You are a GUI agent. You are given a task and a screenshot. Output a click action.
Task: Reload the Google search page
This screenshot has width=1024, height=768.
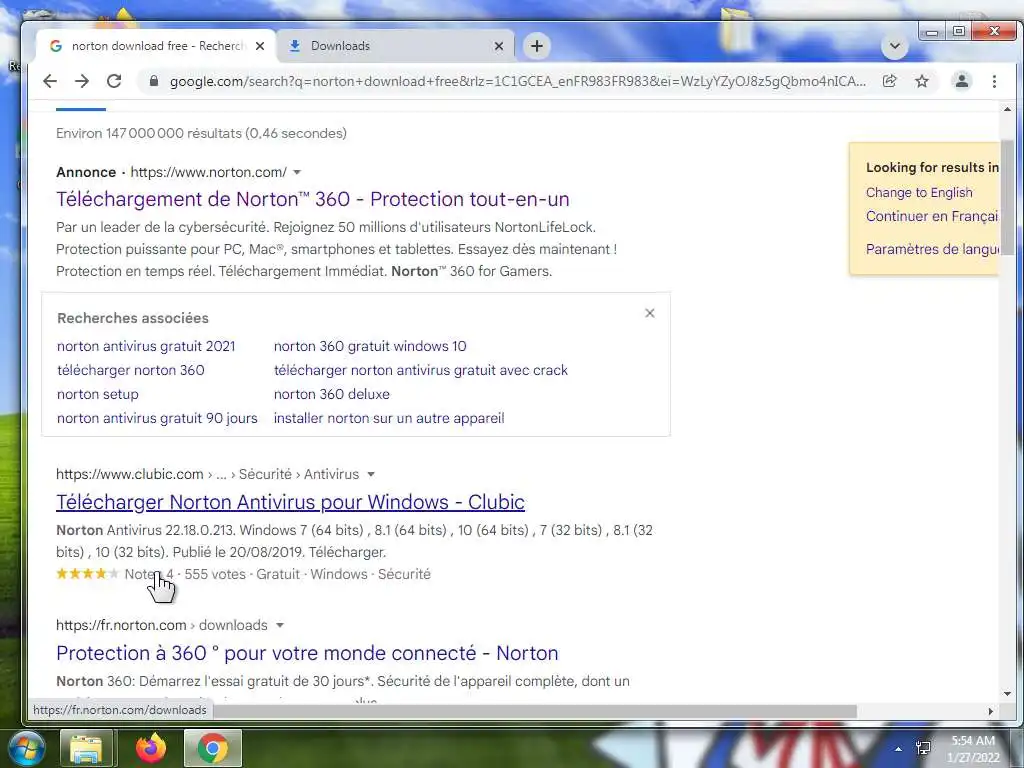click(114, 81)
